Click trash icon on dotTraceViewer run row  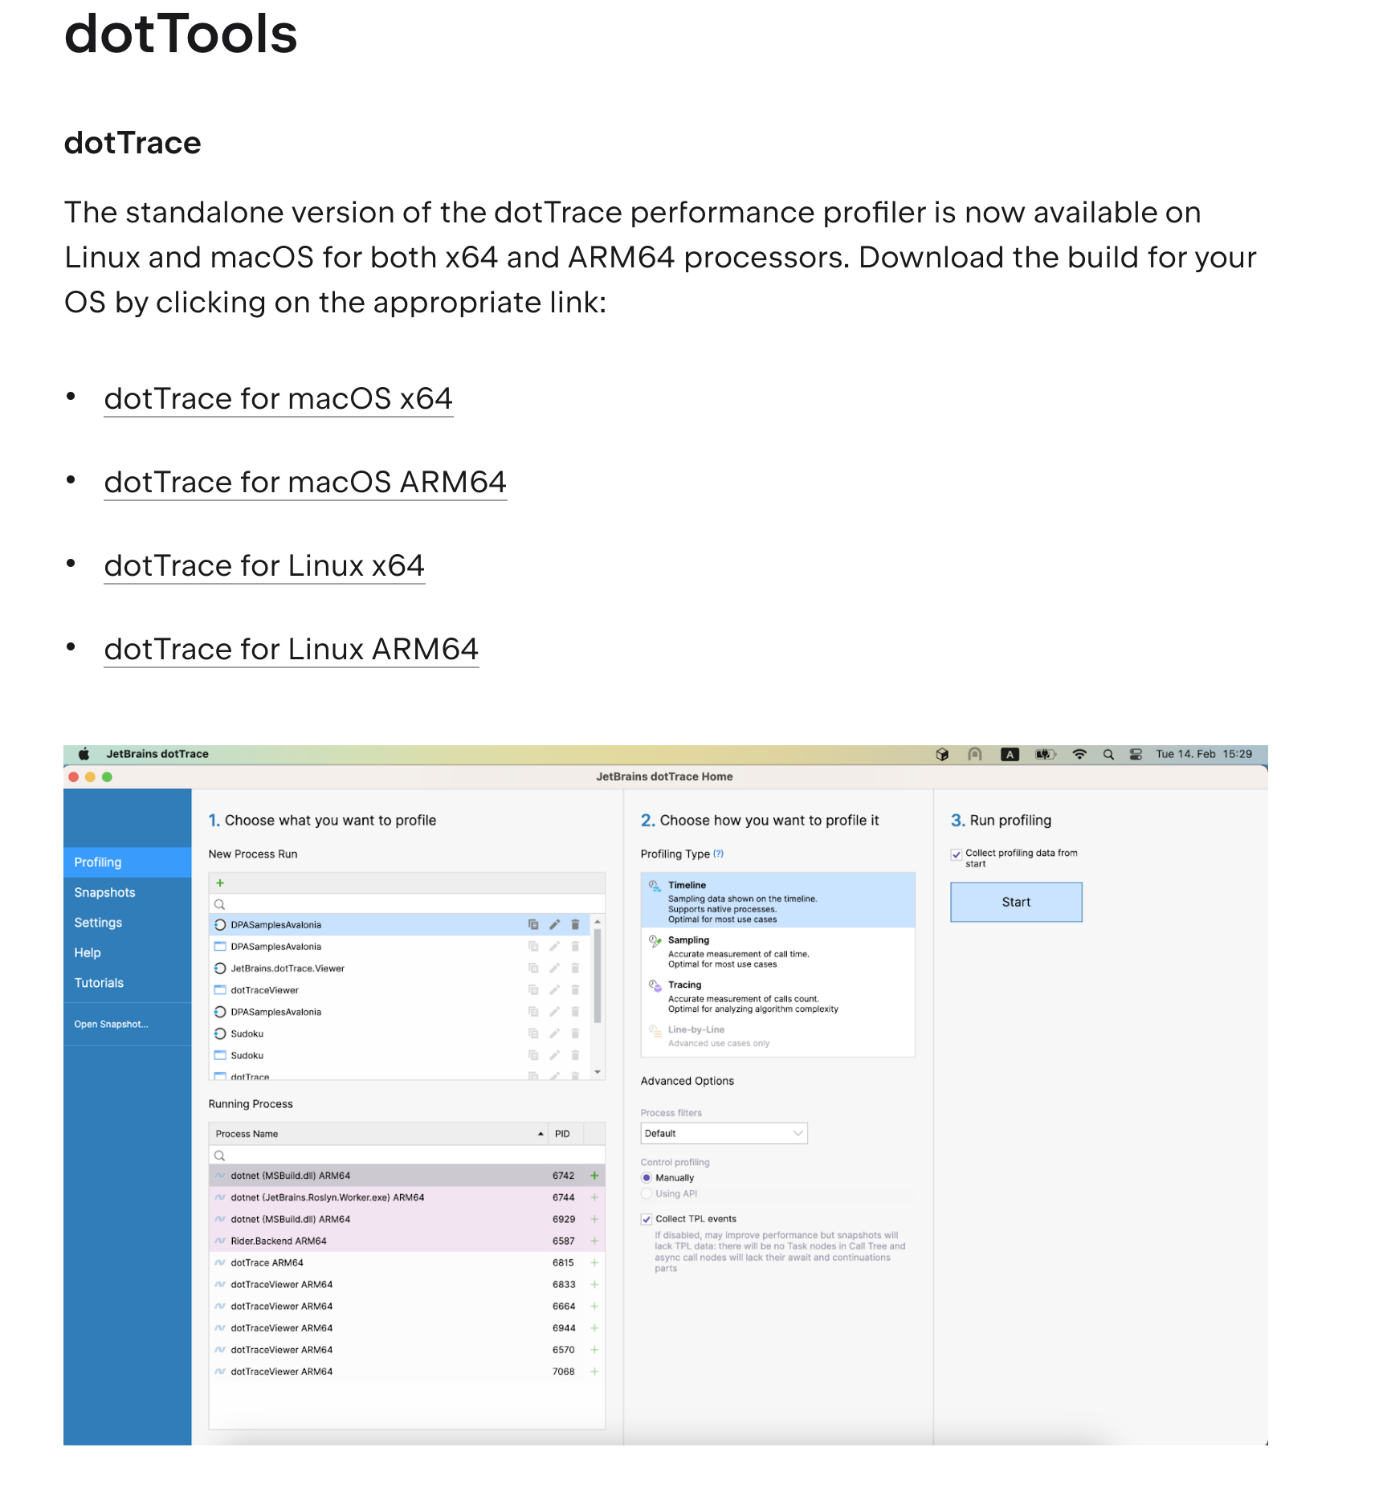tap(575, 990)
